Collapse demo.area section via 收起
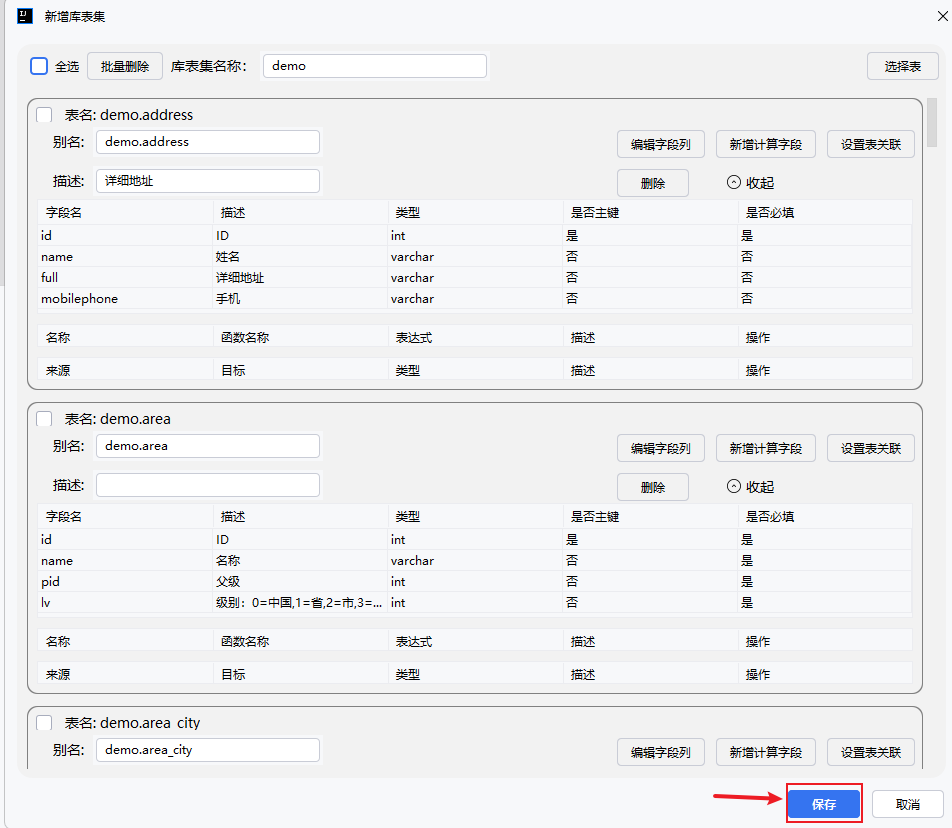952x828 pixels. [750, 487]
